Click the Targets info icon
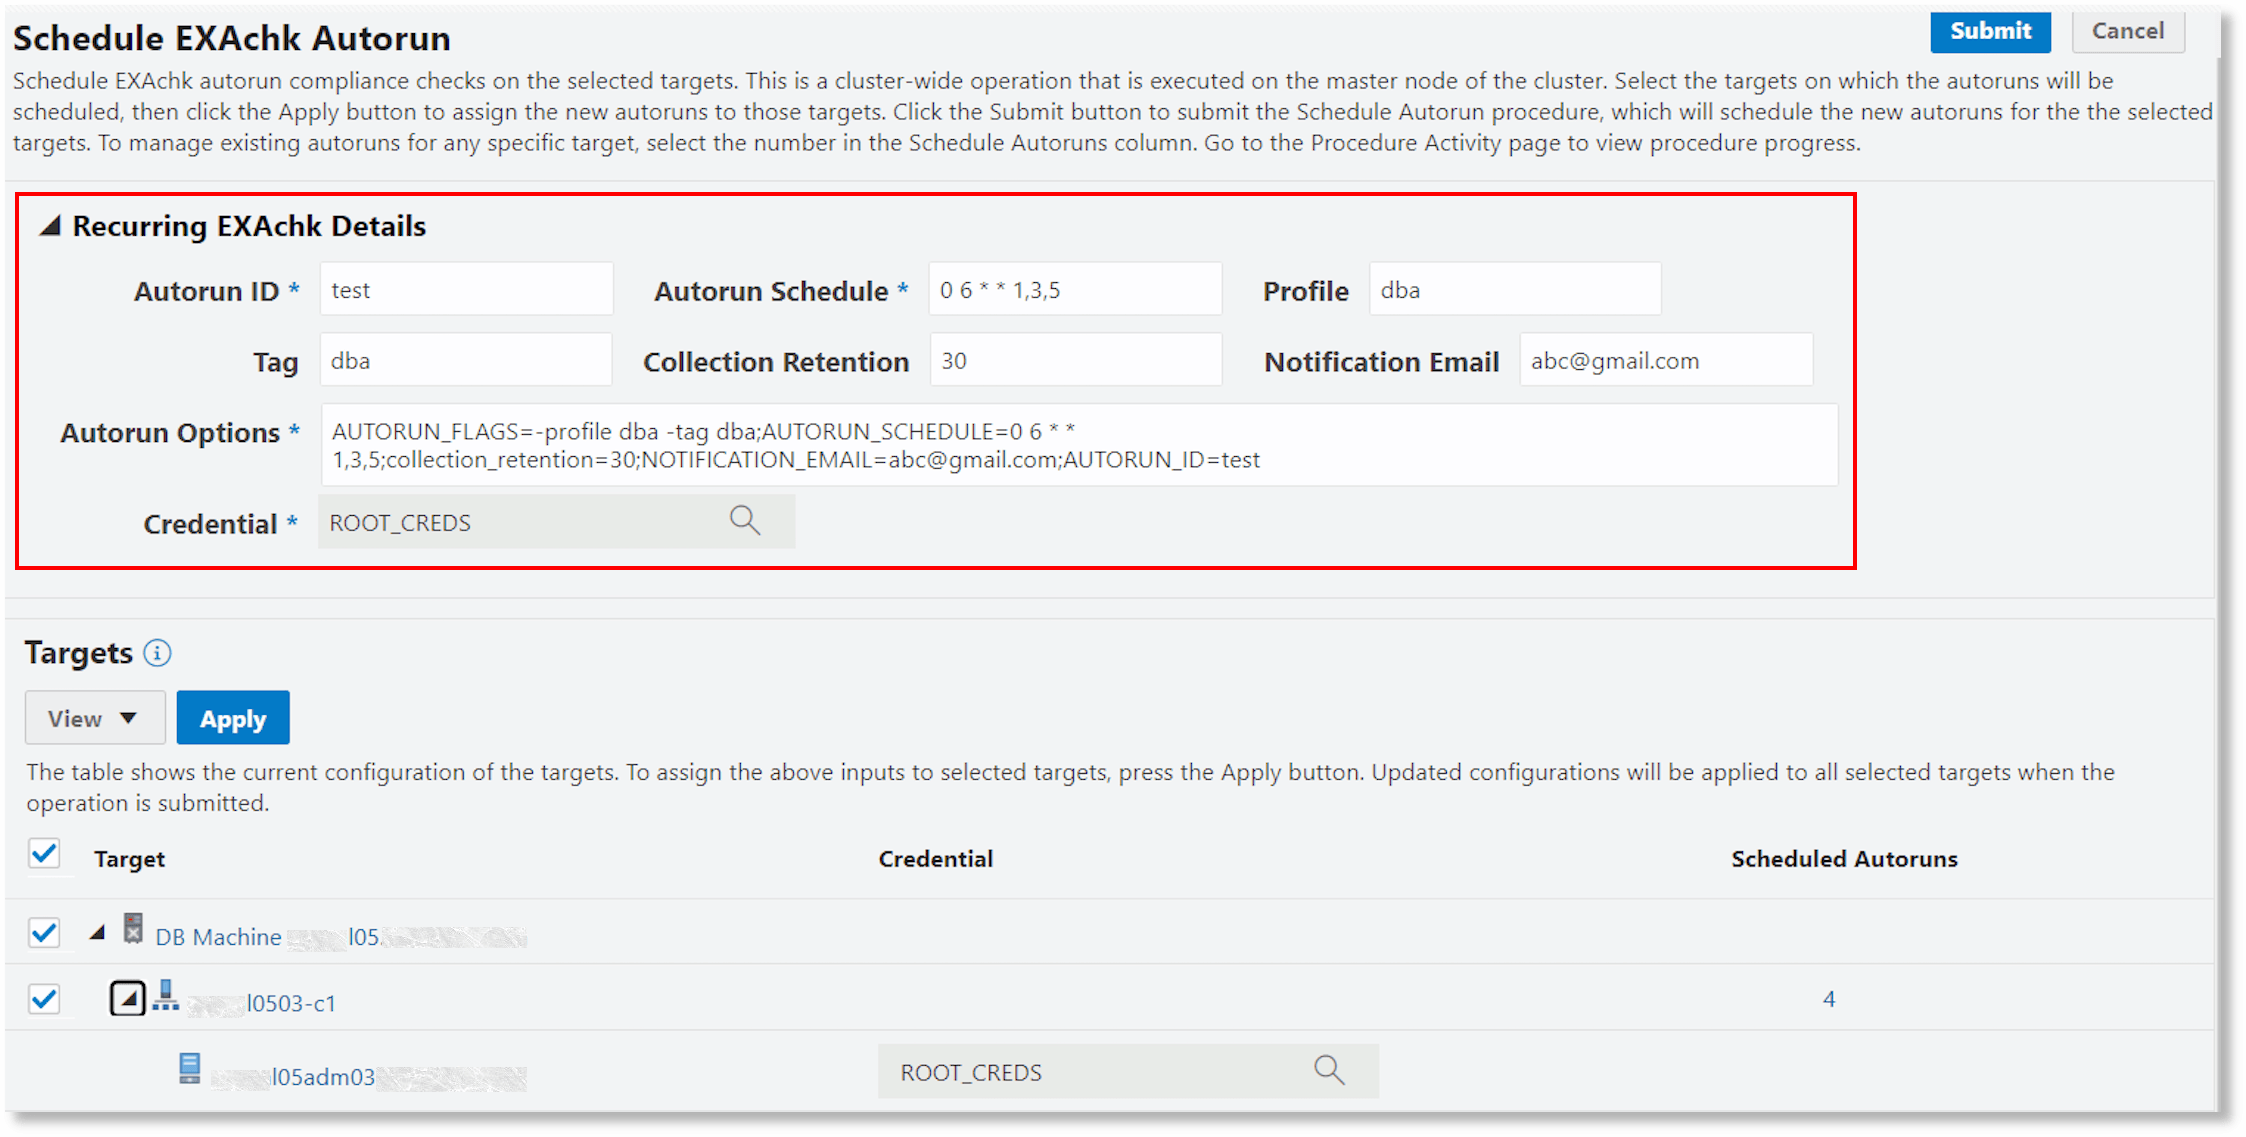The width and height of the screenshot is (2246, 1137). [157, 653]
